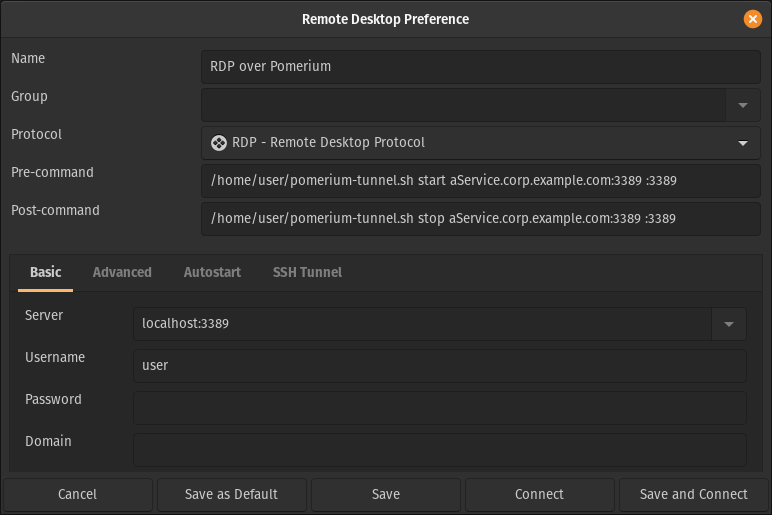Click into the Group text field
This screenshot has height=515, width=772.
pos(463,105)
